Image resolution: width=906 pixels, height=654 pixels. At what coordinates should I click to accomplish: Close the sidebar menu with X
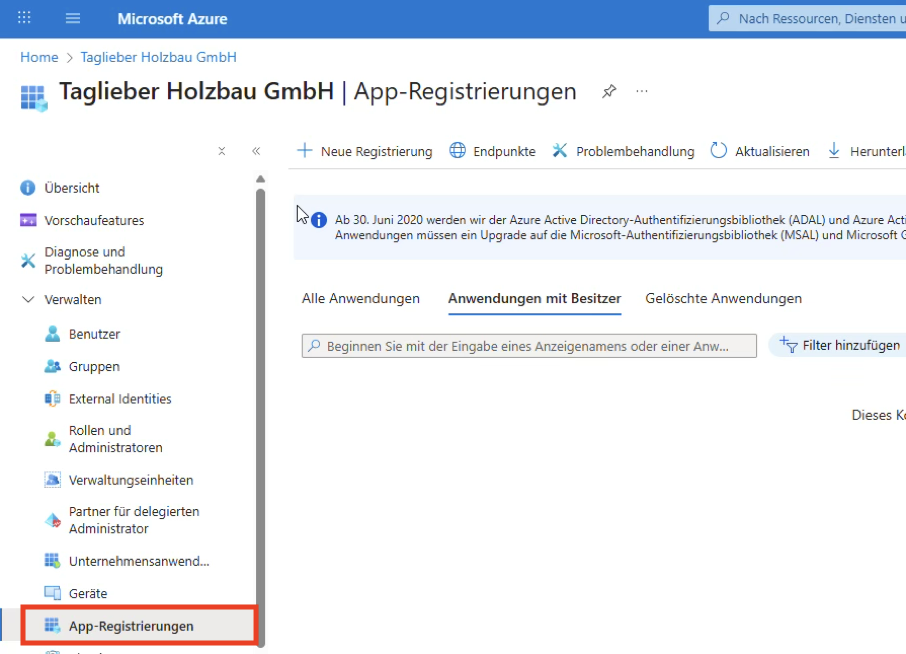tap(222, 151)
